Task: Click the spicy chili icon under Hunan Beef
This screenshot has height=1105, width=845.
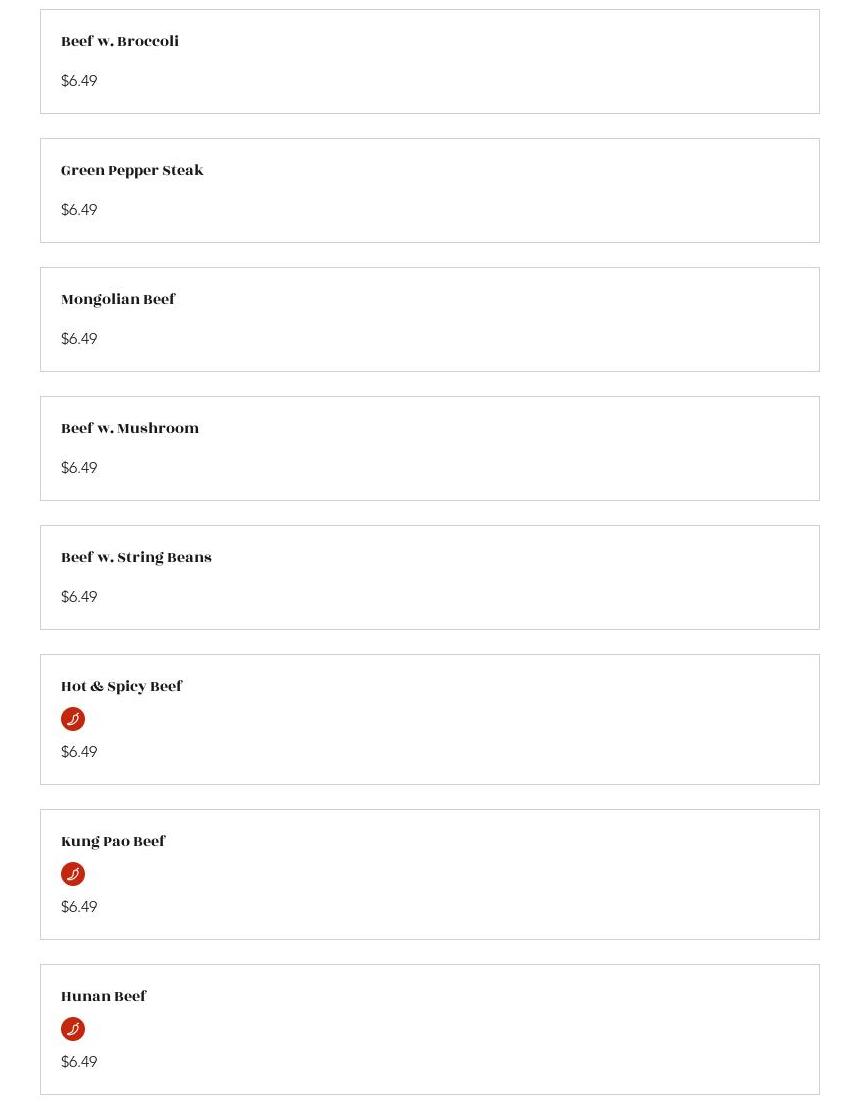Action: coord(73,1029)
